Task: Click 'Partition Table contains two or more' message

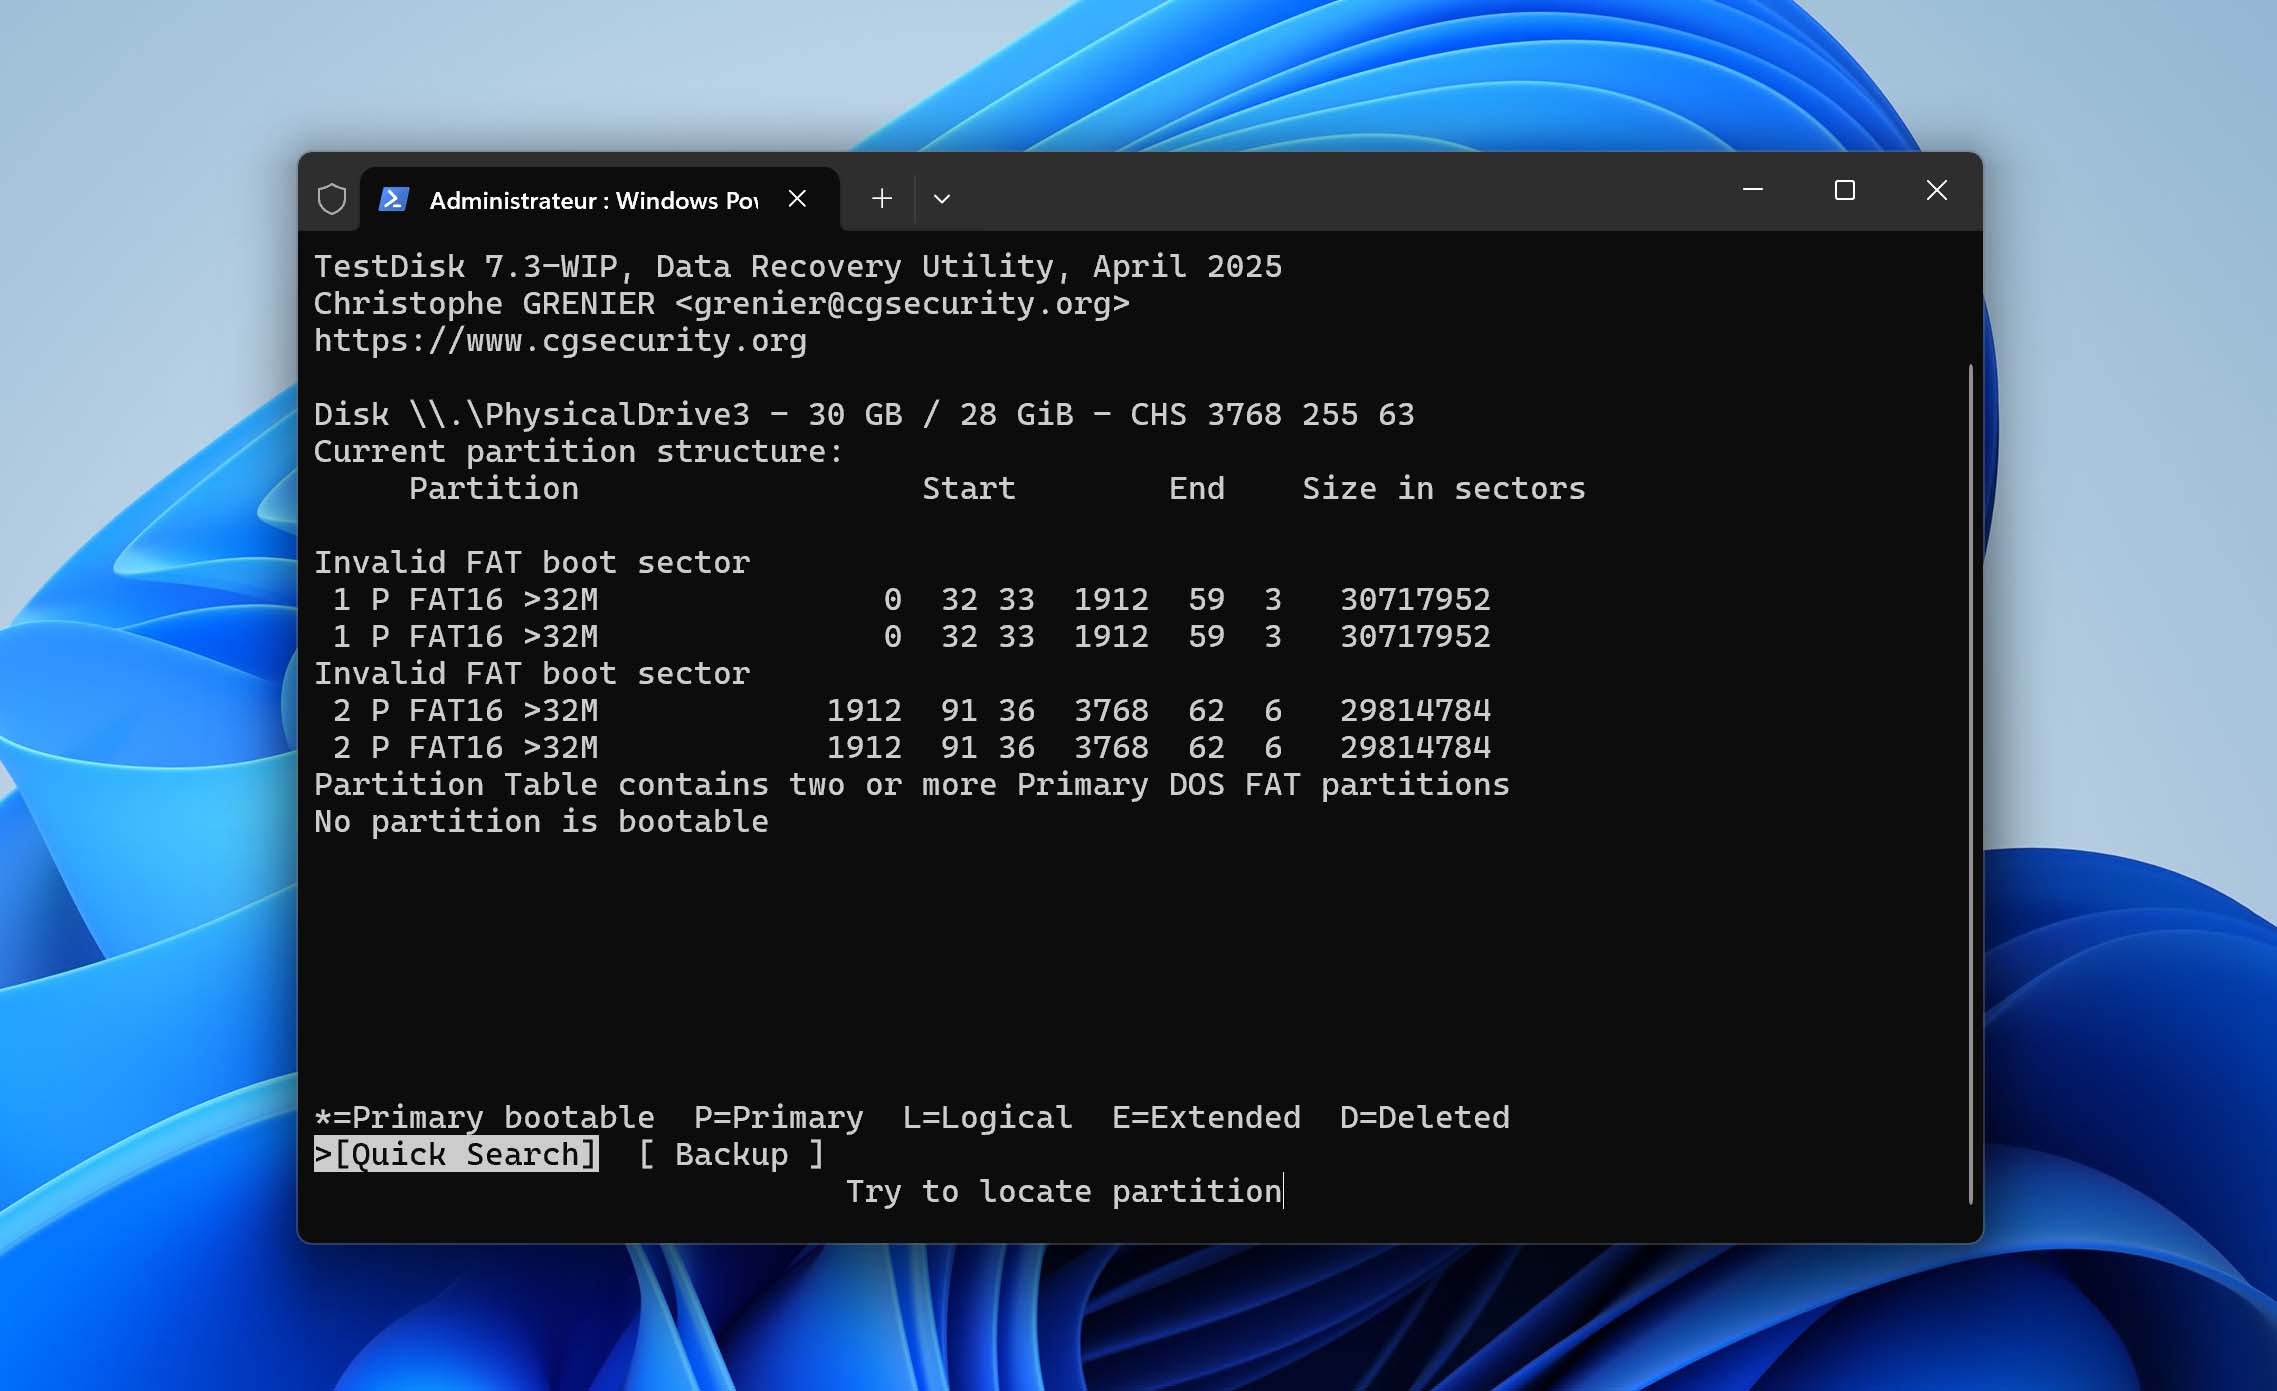Action: [911, 784]
